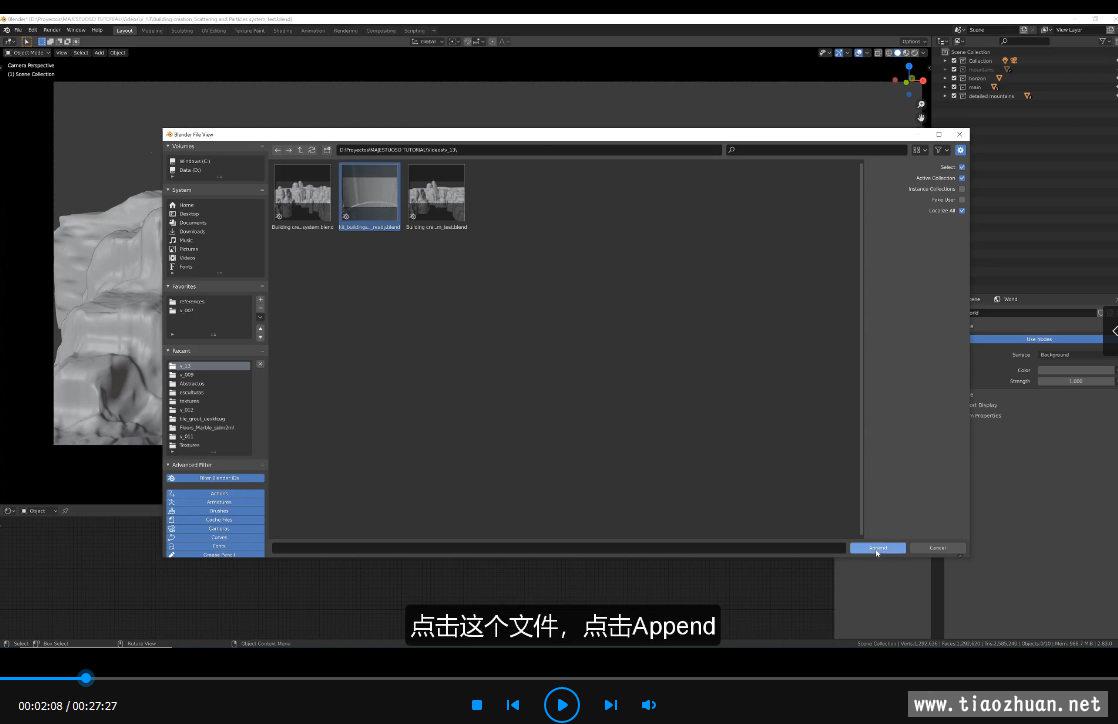Toggle the Cache Files filter

pyautogui.click(x=215, y=520)
